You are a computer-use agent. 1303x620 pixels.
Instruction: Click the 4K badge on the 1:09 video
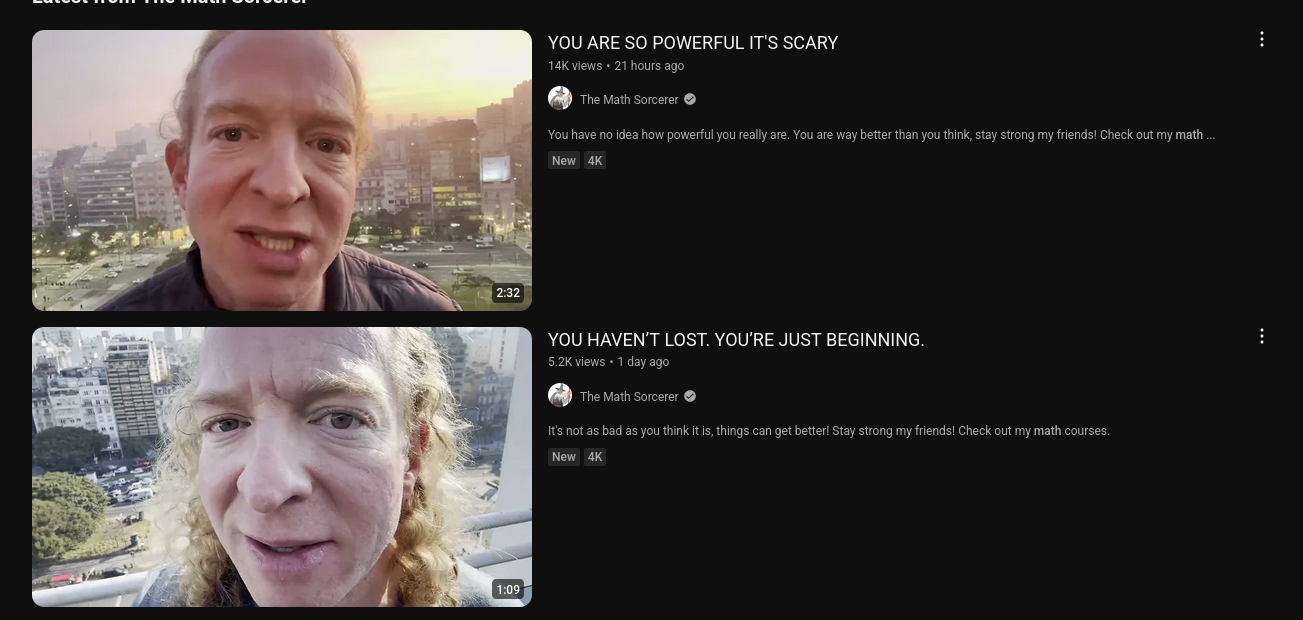tap(595, 457)
